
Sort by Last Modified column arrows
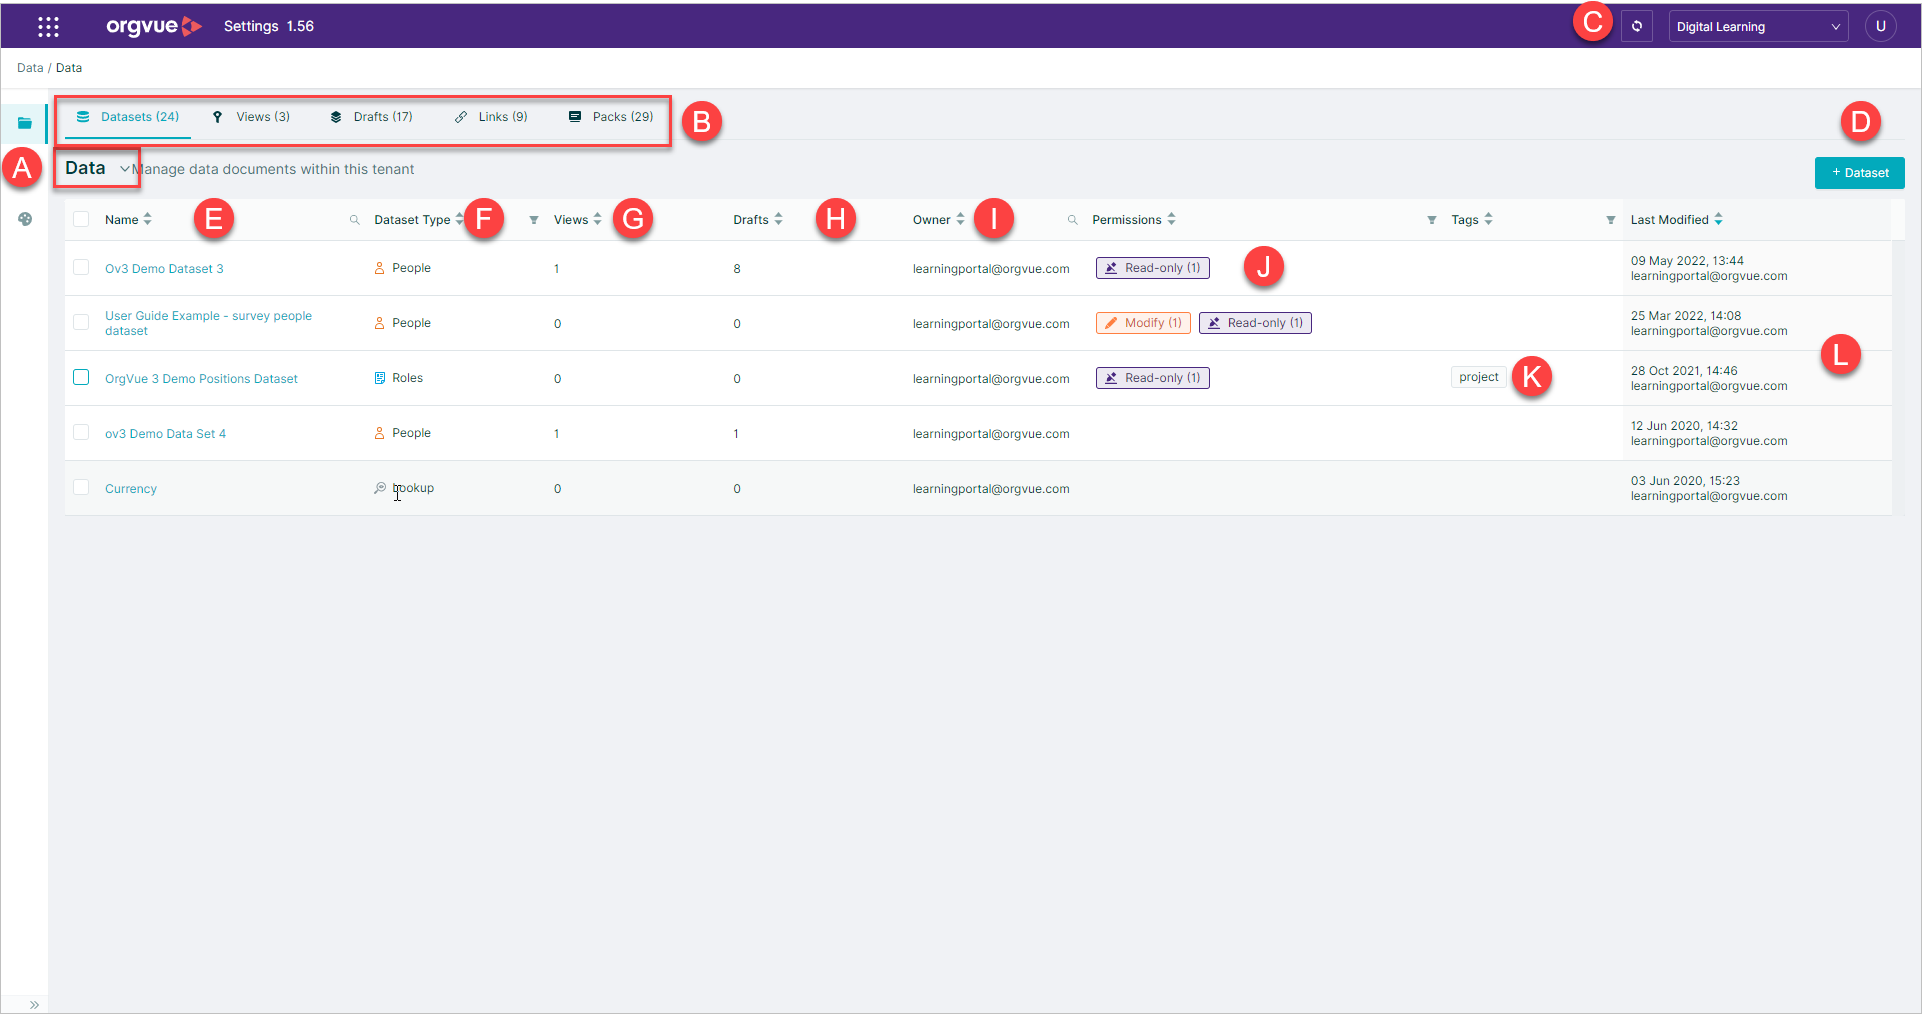tap(1718, 219)
